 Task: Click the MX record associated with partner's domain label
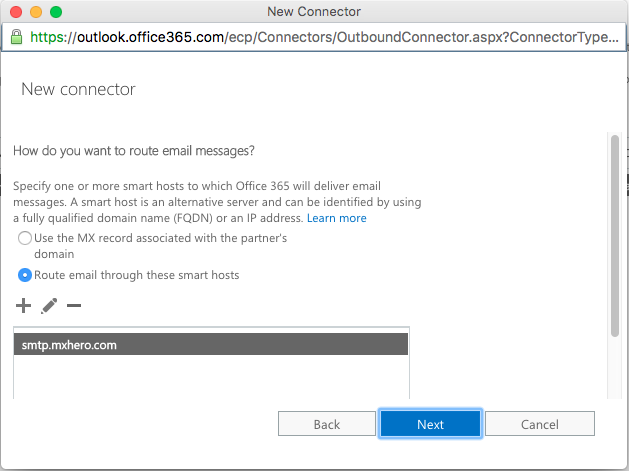tap(160, 246)
